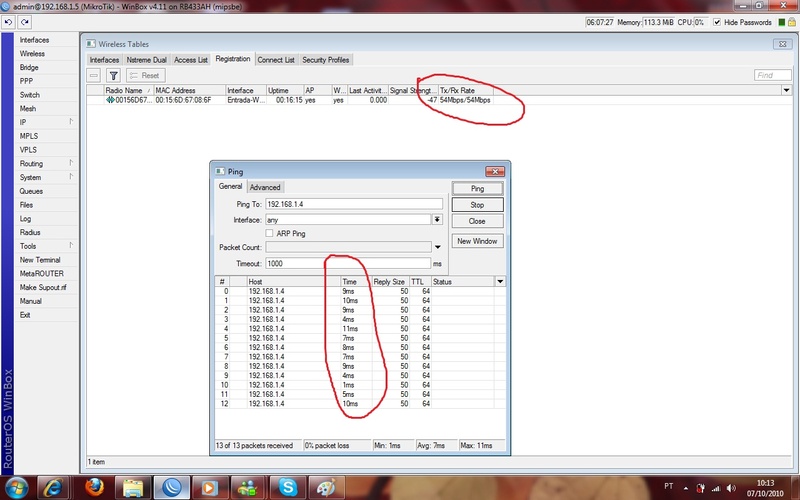Open the Windows Start menu orb
The width and height of the screenshot is (800, 500).
[16, 487]
